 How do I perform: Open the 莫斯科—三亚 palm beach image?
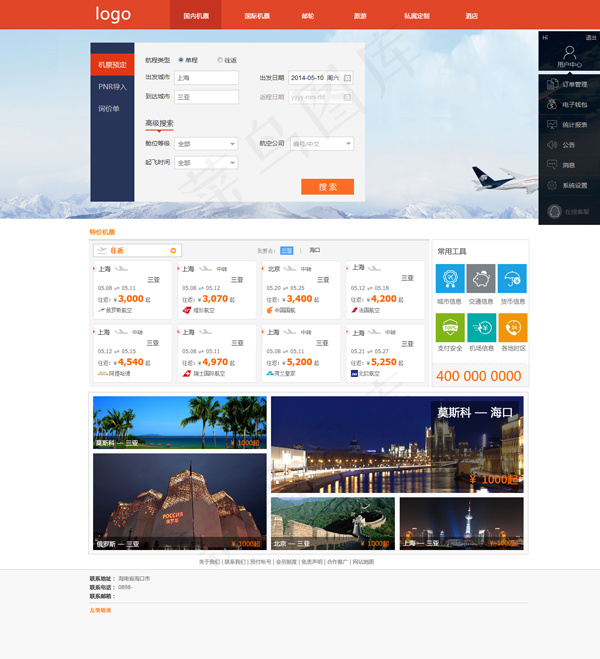click(x=180, y=422)
